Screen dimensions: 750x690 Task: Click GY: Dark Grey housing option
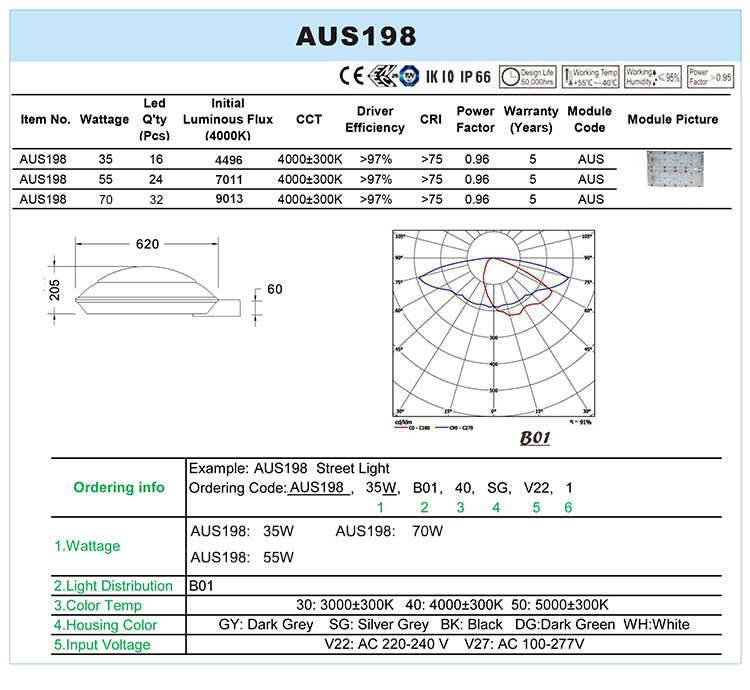coord(266,625)
